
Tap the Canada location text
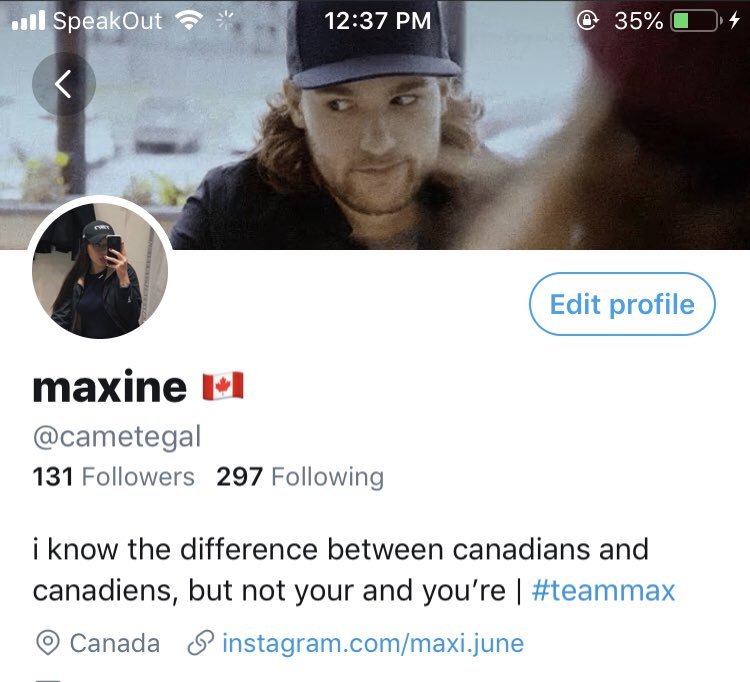point(115,643)
